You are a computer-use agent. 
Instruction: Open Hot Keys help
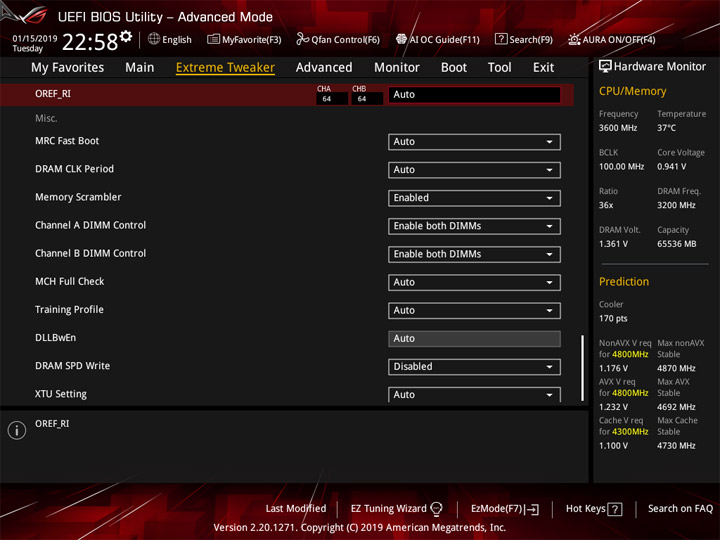(594, 509)
